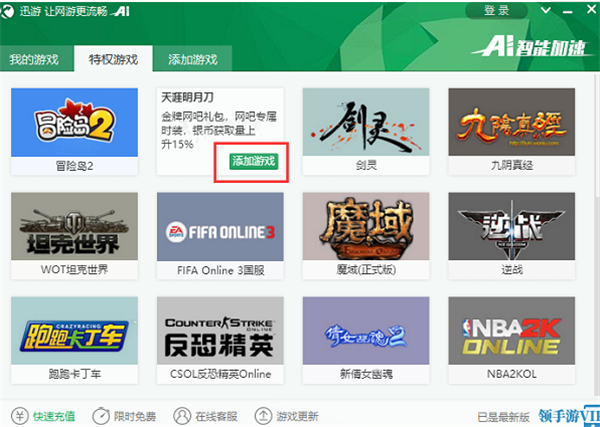Click the AI智能加速 banner
Image resolution: width=600 pixels, height=427 pixels.
pos(528,47)
